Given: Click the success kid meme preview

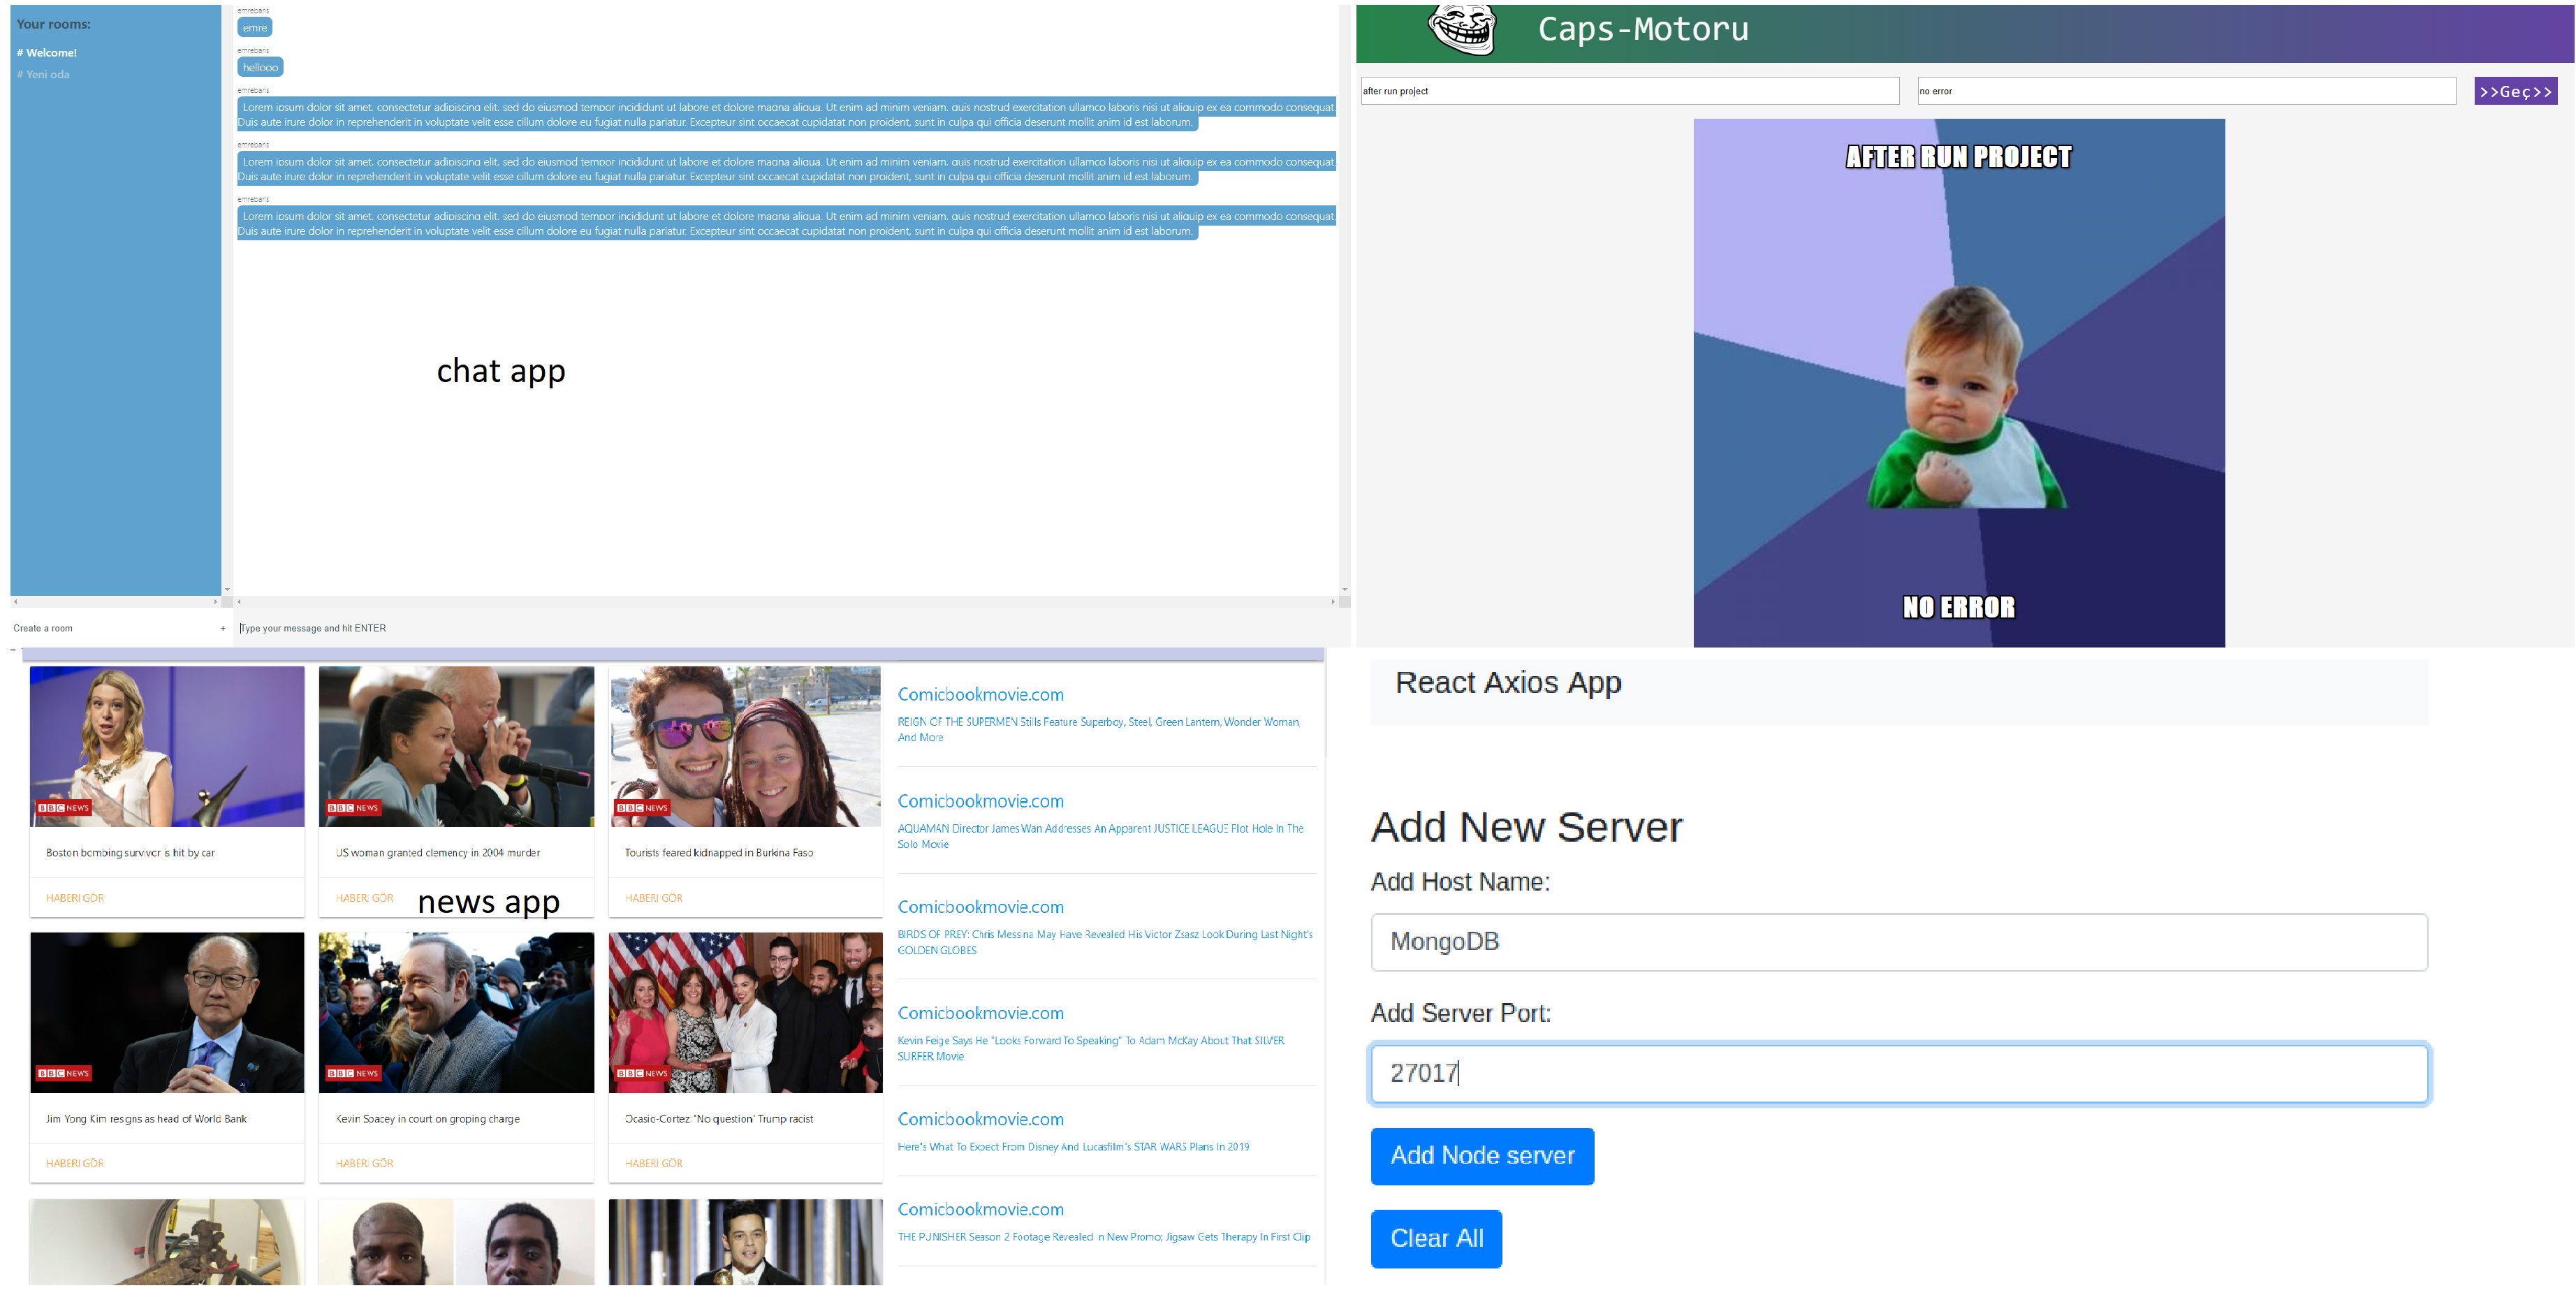Looking at the screenshot, I should tap(1959, 381).
